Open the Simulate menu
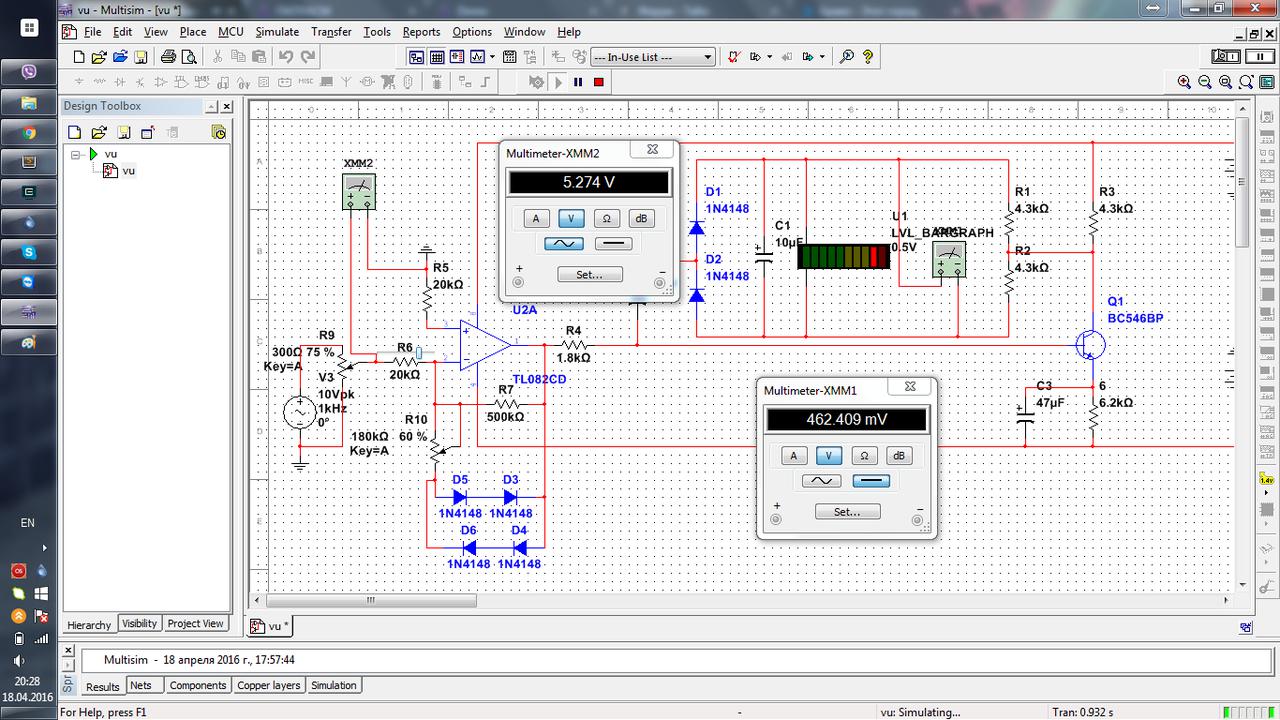This screenshot has height=720, width=1280. point(277,32)
